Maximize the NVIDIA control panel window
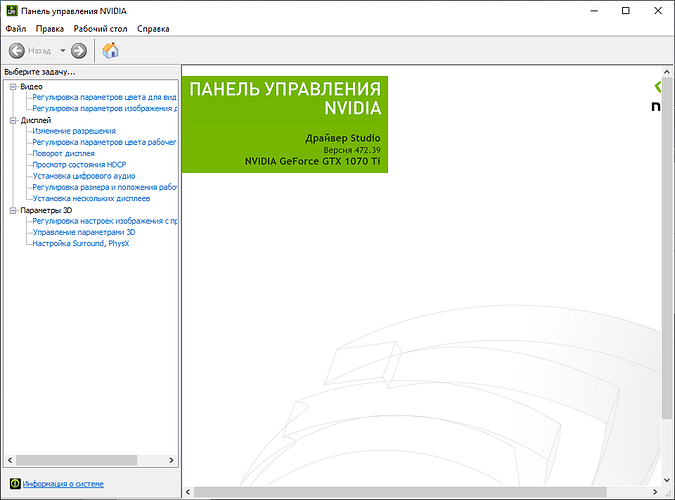 coord(626,11)
